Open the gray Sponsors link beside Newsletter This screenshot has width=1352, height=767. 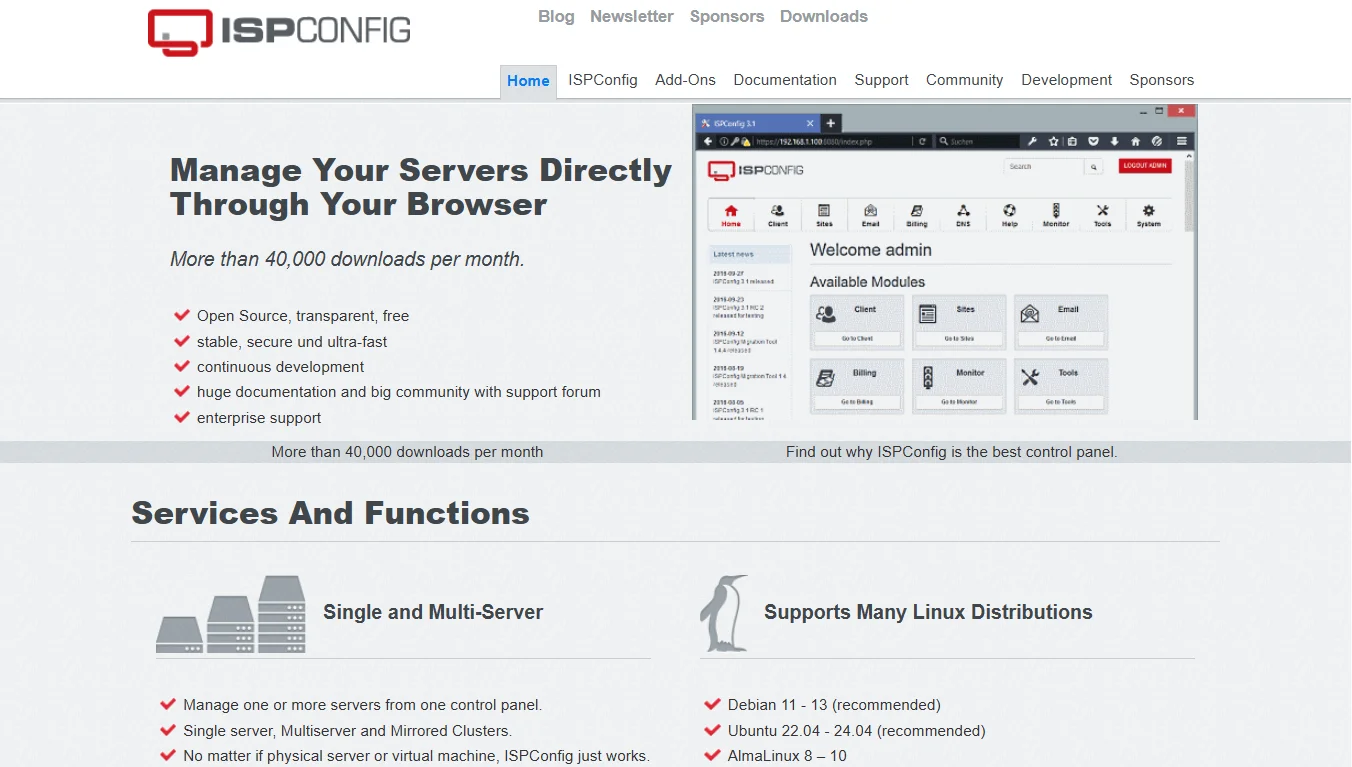pos(727,16)
